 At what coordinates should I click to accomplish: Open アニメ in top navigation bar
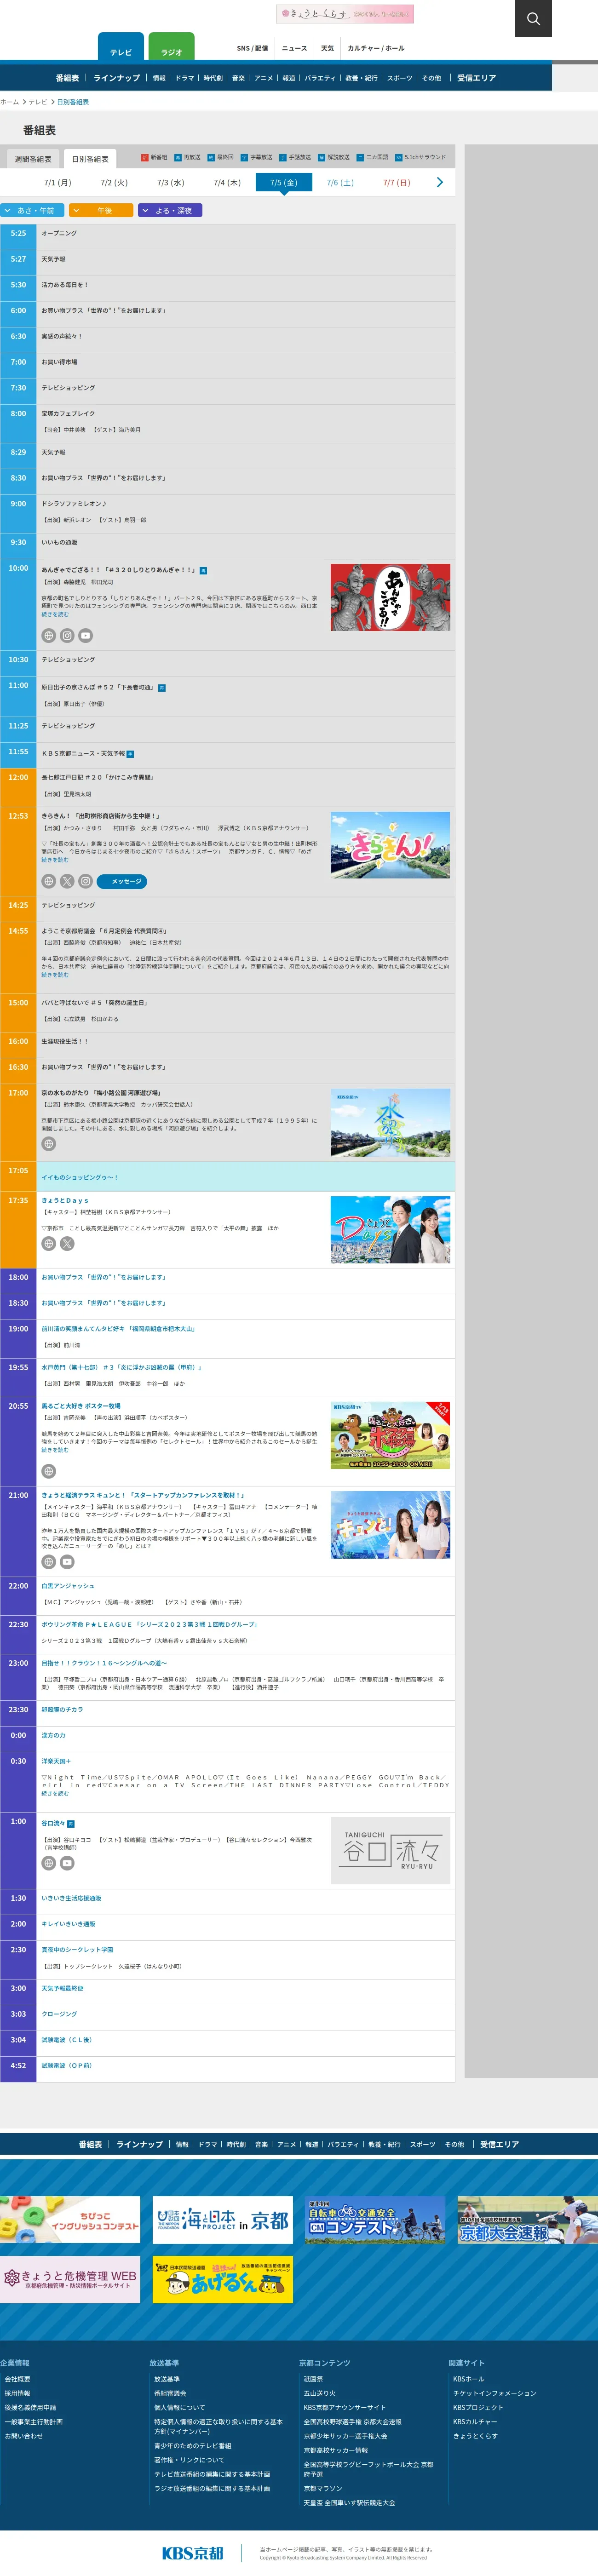tap(264, 78)
